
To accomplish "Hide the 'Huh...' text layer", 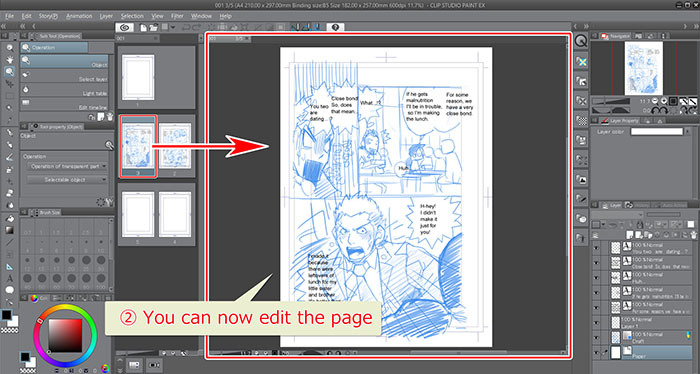I will pyautogui.click(x=596, y=278).
